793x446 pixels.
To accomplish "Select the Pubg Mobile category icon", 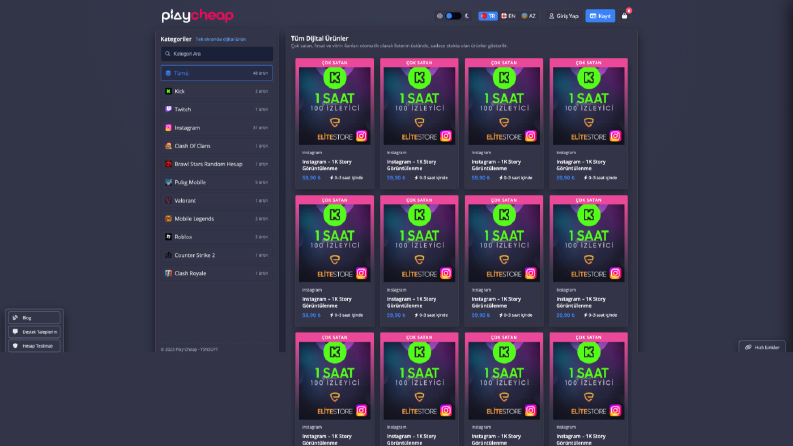I will [x=168, y=183].
